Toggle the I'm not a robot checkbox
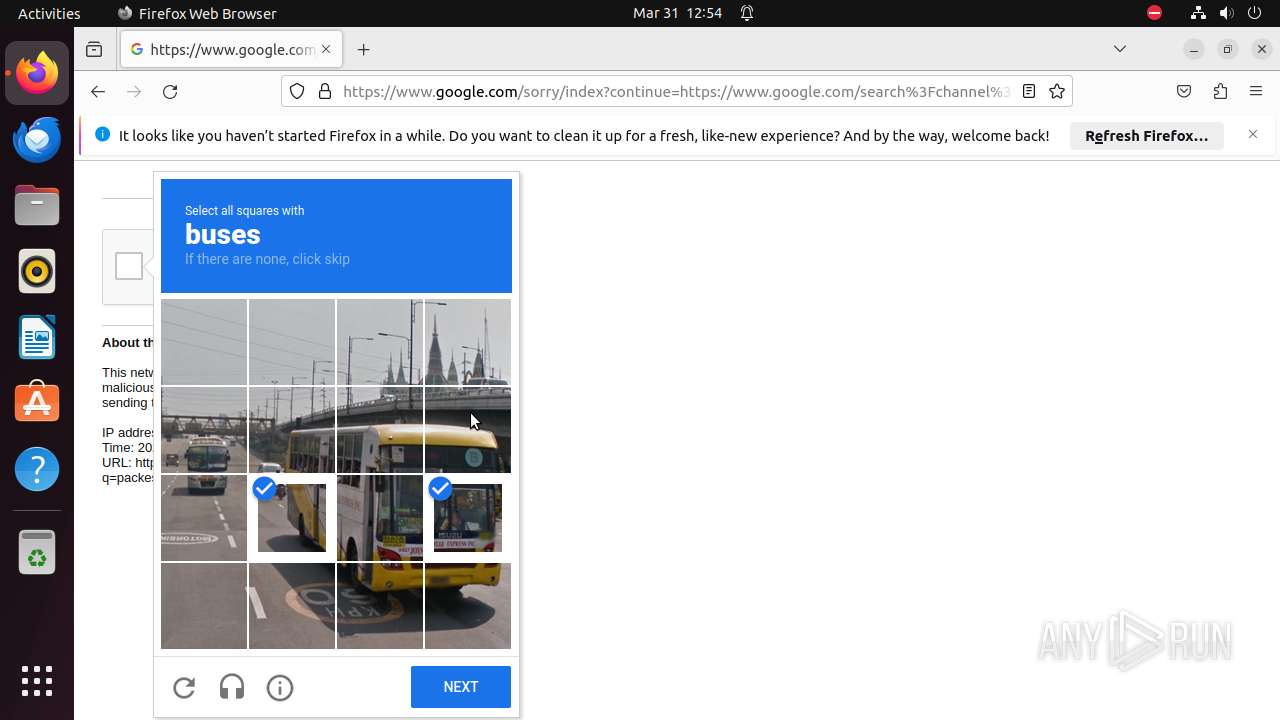 pyautogui.click(x=128, y=266)
